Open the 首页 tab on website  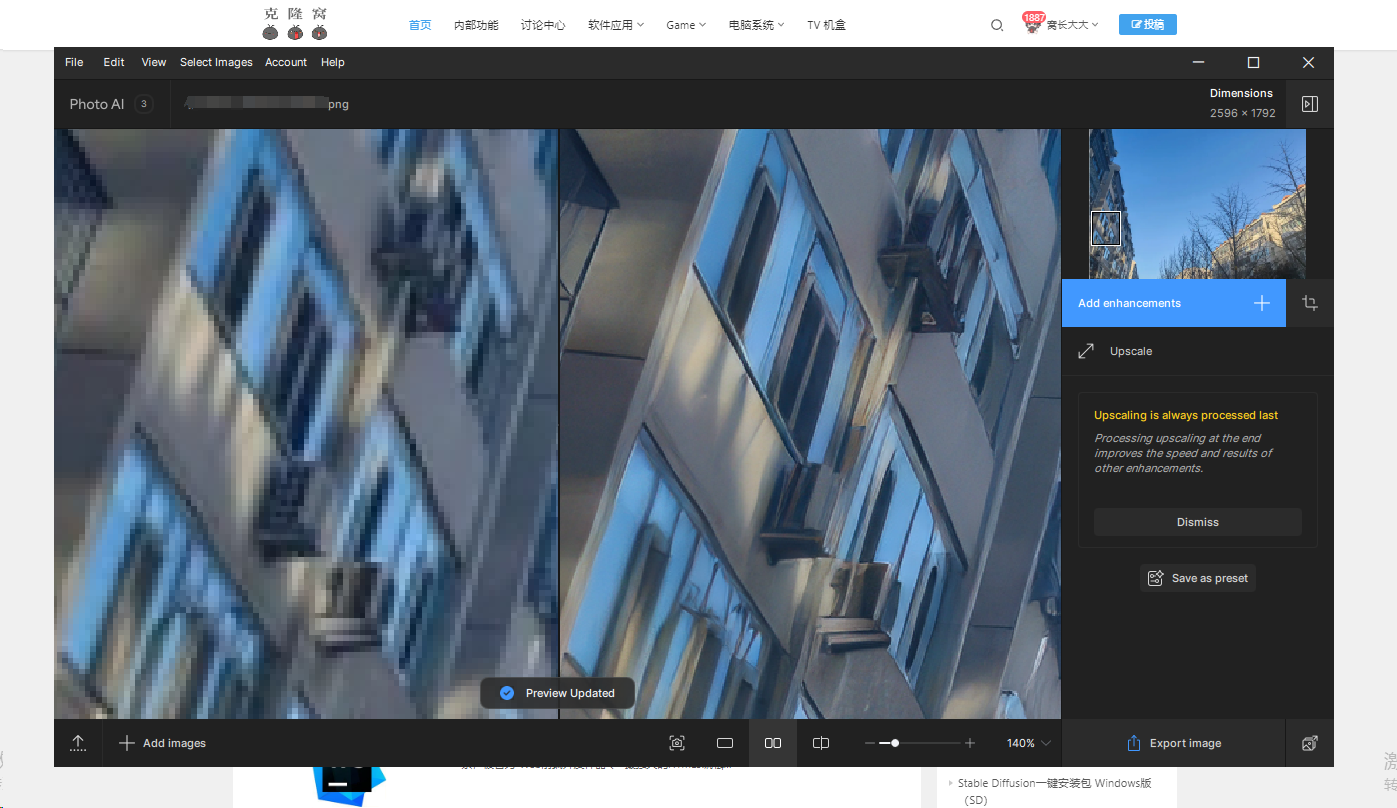tap(420, 25)
